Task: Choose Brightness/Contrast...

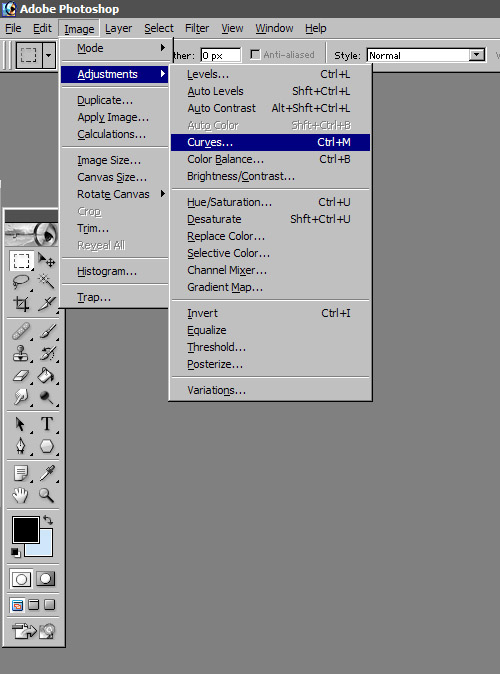Action: pos(270,176)
